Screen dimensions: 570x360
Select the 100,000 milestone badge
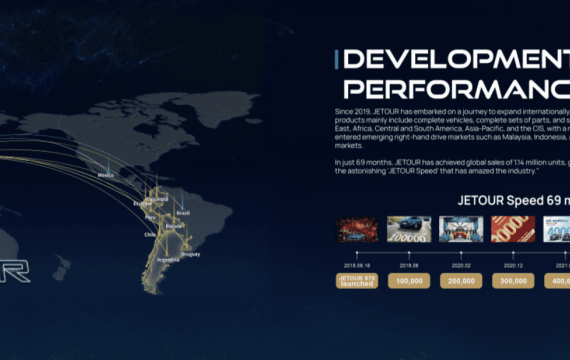(x=409, y=281)
